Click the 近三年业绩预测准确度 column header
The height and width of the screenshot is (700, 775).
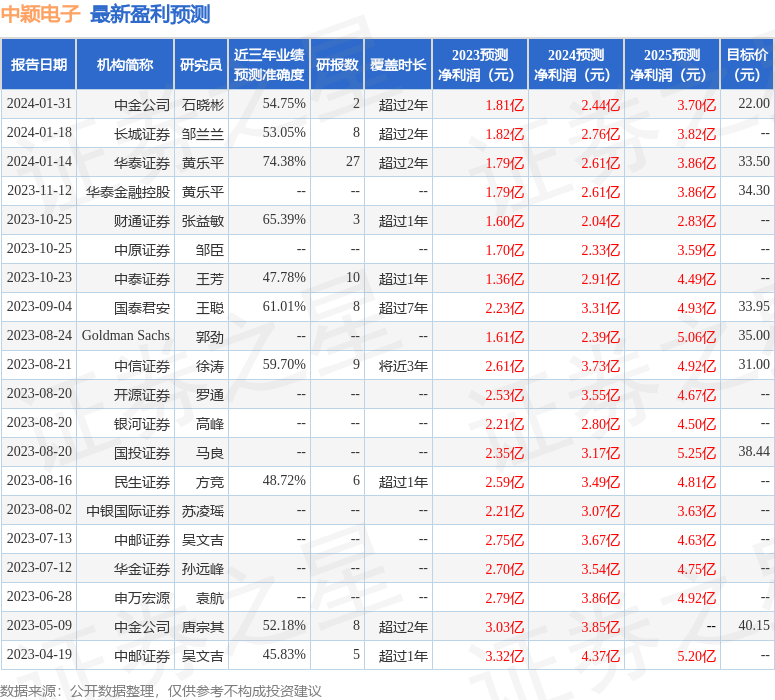point(269,65)
